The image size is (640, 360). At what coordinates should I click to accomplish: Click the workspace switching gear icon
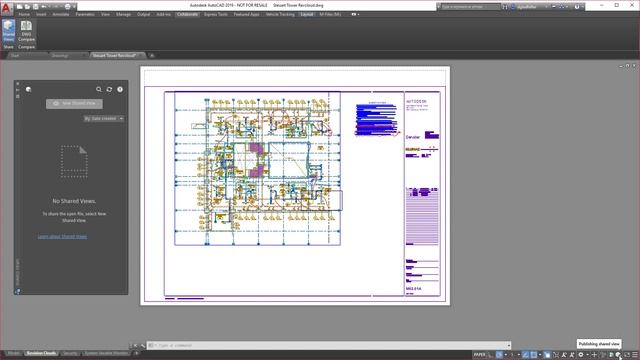coord(581,355)
